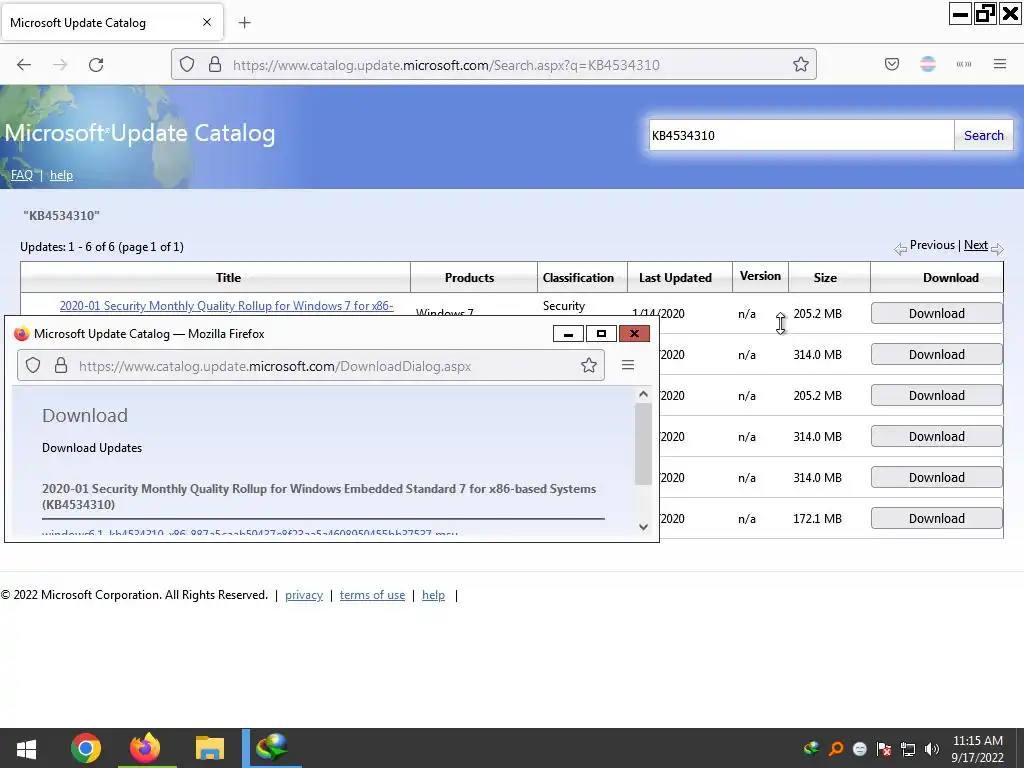Download the first-row Windows 7 x86 rollup
Viewport: 1024px width, 768px height.
(x=936, y=313)
